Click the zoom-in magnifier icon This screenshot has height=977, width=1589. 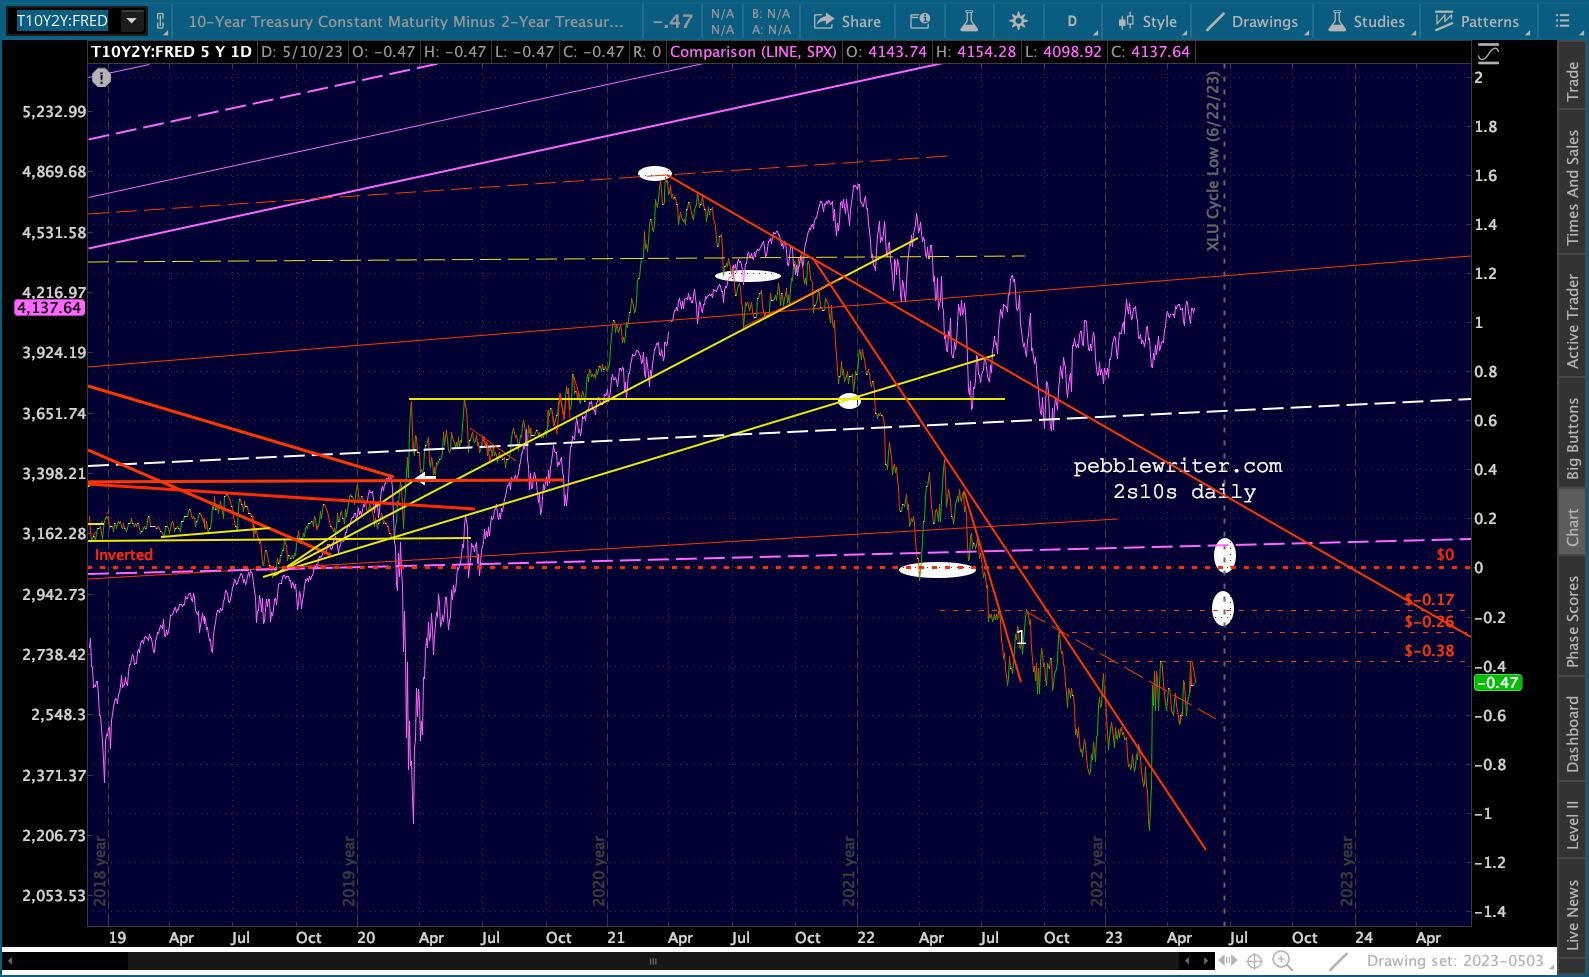tap(1282, 961)
